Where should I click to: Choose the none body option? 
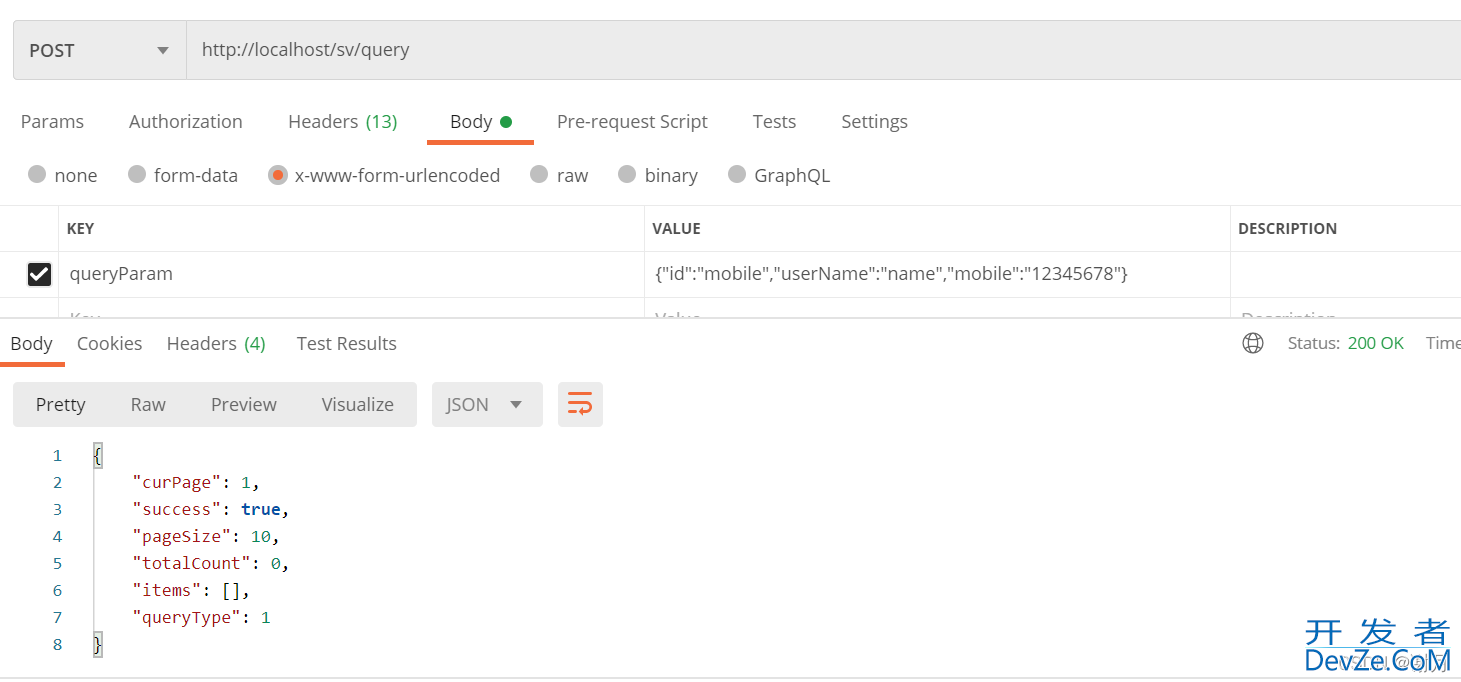[38, 175]
